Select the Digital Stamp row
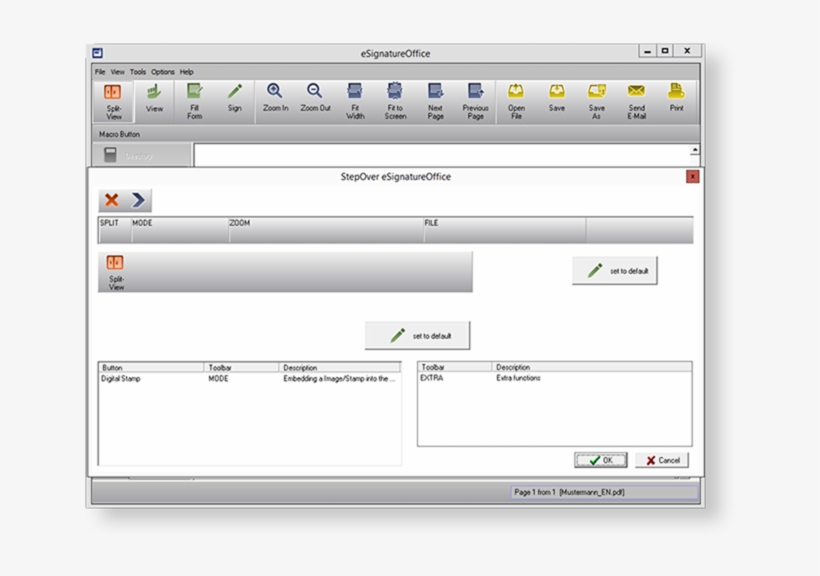820x576 pixels. [249, 378]
